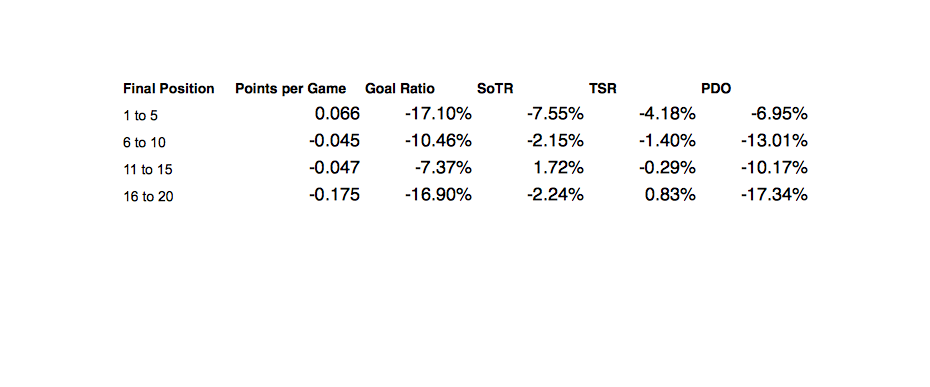Select the 0.83% TSR cell

click(669, 194)
